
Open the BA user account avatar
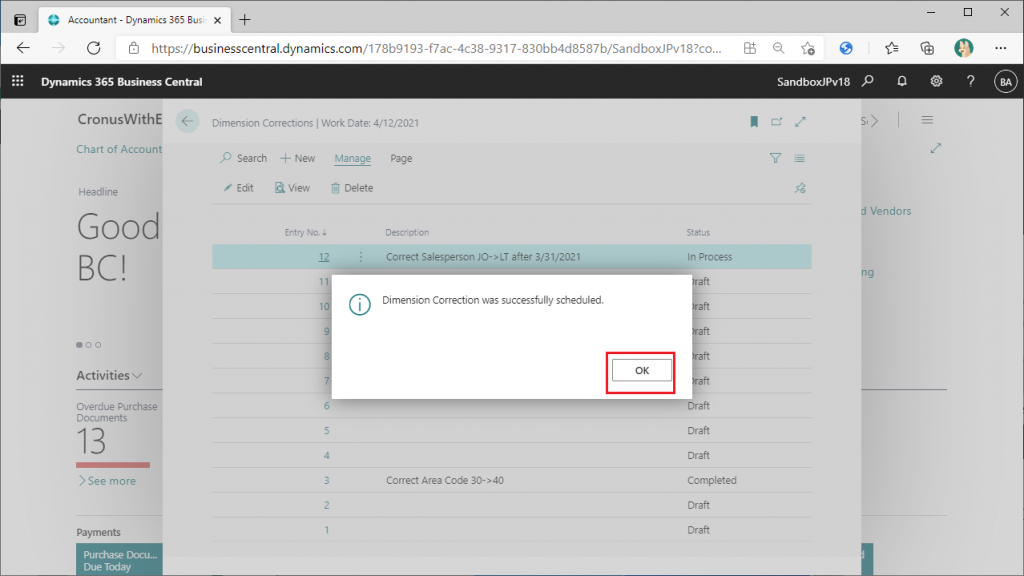1005,82
